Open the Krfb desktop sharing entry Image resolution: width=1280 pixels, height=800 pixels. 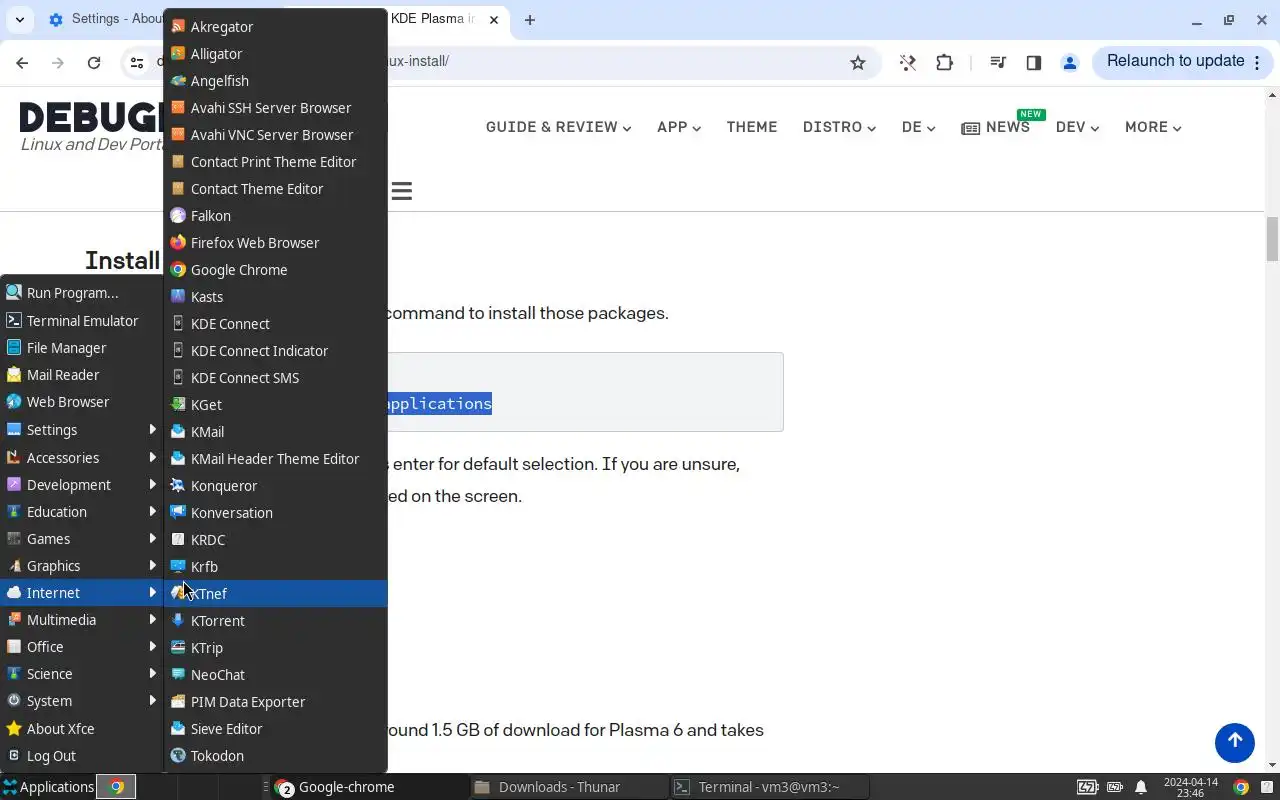[276, 567]
